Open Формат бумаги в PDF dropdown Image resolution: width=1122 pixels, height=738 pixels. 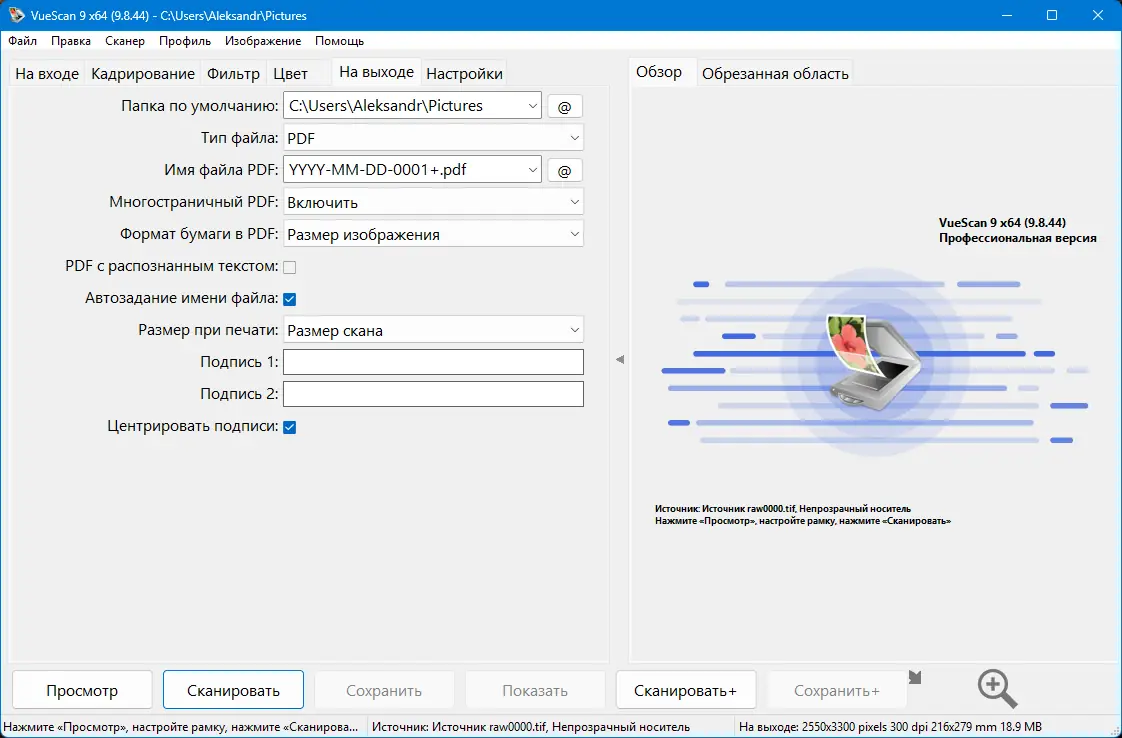point(434,234)
